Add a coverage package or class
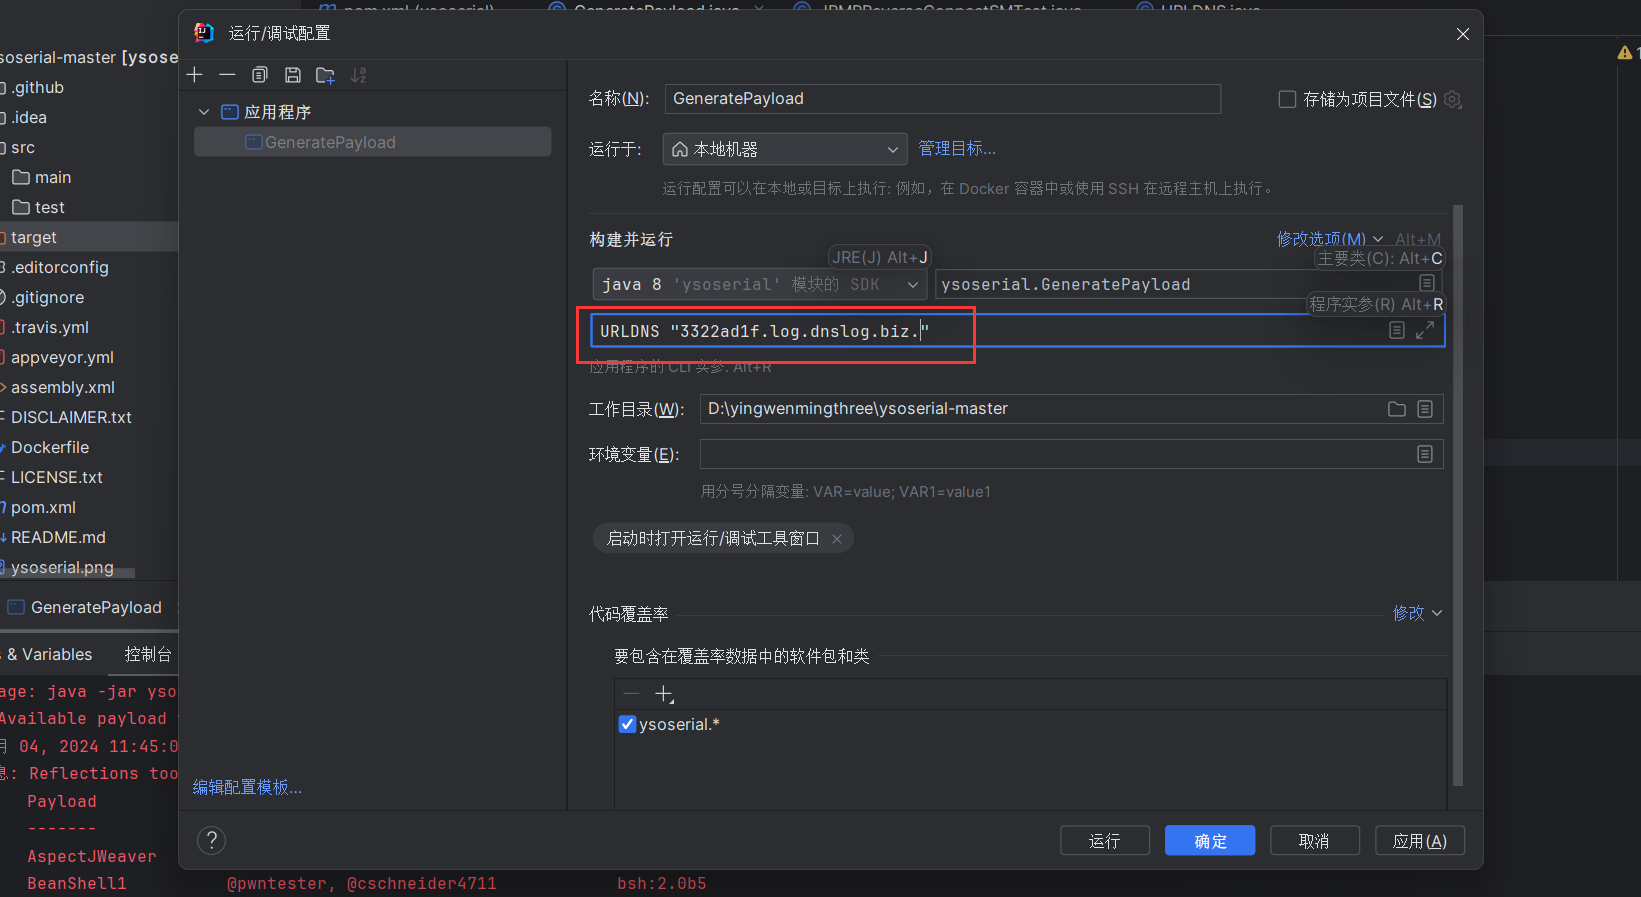The width and height of the screenshot is (1641, 897). (x=664, y=694)
